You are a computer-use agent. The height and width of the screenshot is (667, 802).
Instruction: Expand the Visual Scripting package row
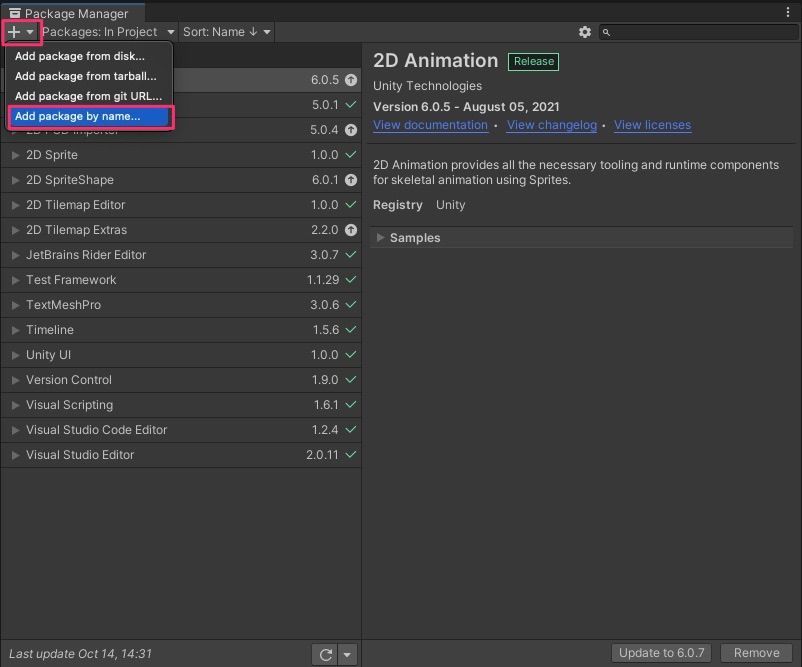point(15,405)
